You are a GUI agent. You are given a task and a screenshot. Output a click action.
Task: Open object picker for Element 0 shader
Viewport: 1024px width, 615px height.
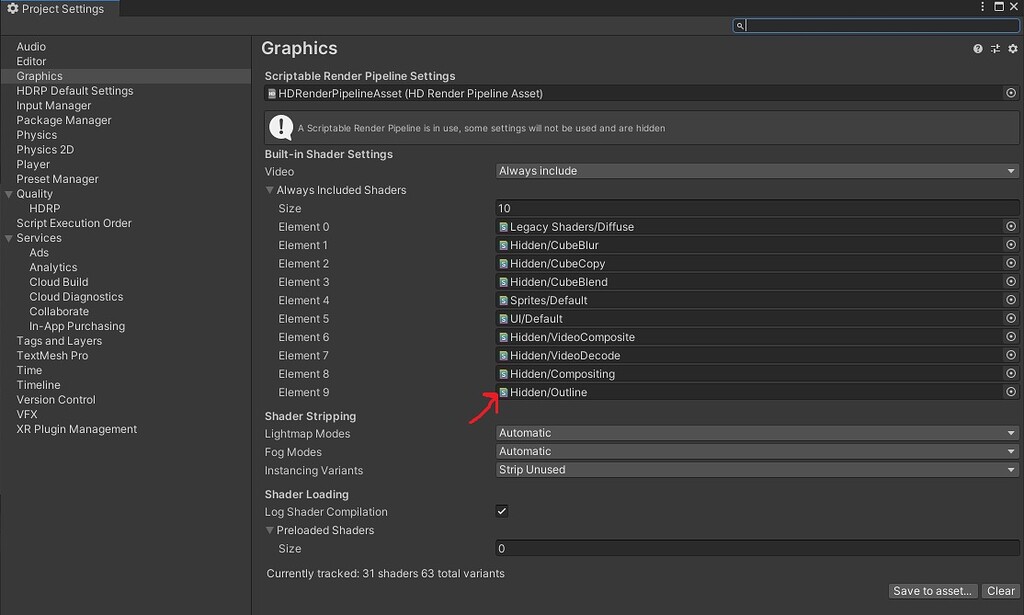[x=1011, y=227]
